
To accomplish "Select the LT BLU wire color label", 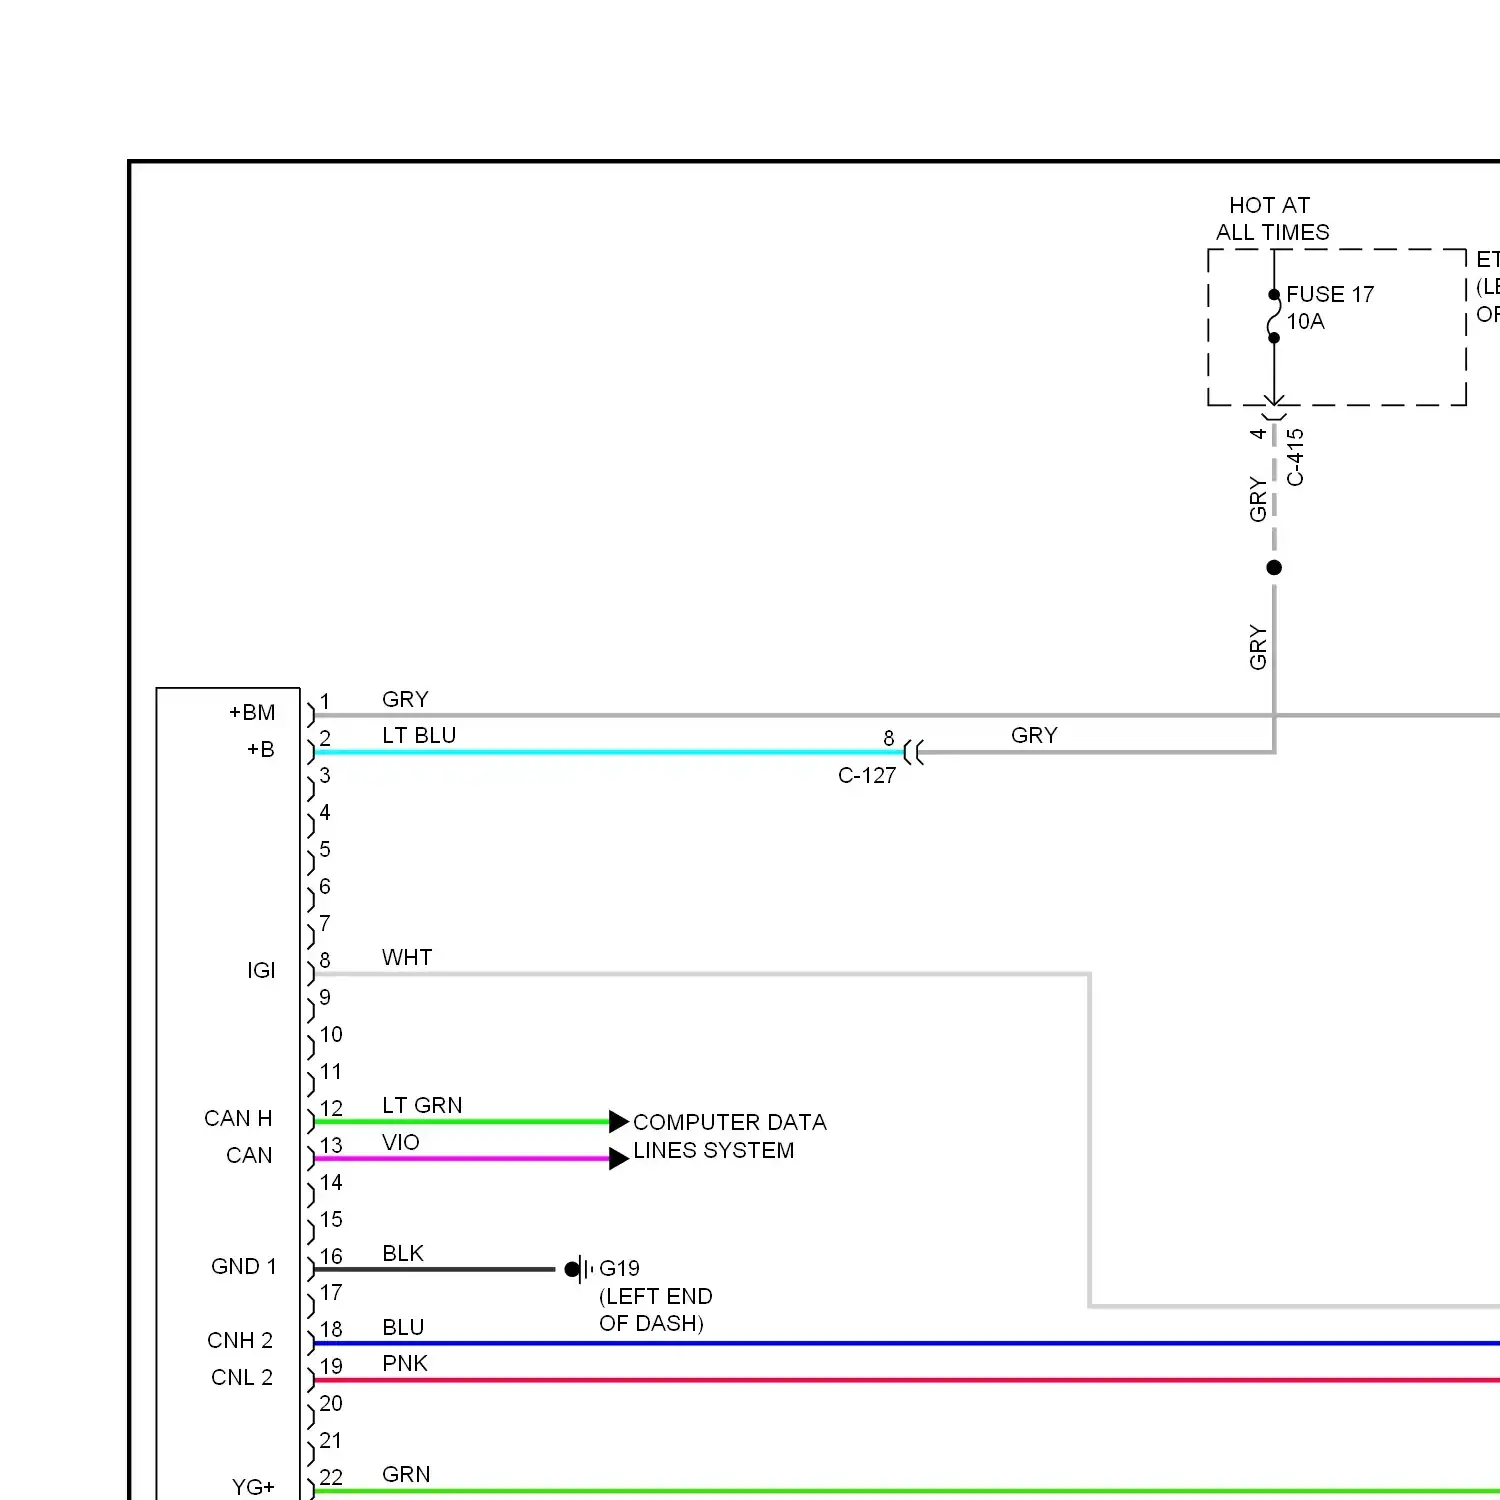I will pyautogui.click(x=419, y=735).
